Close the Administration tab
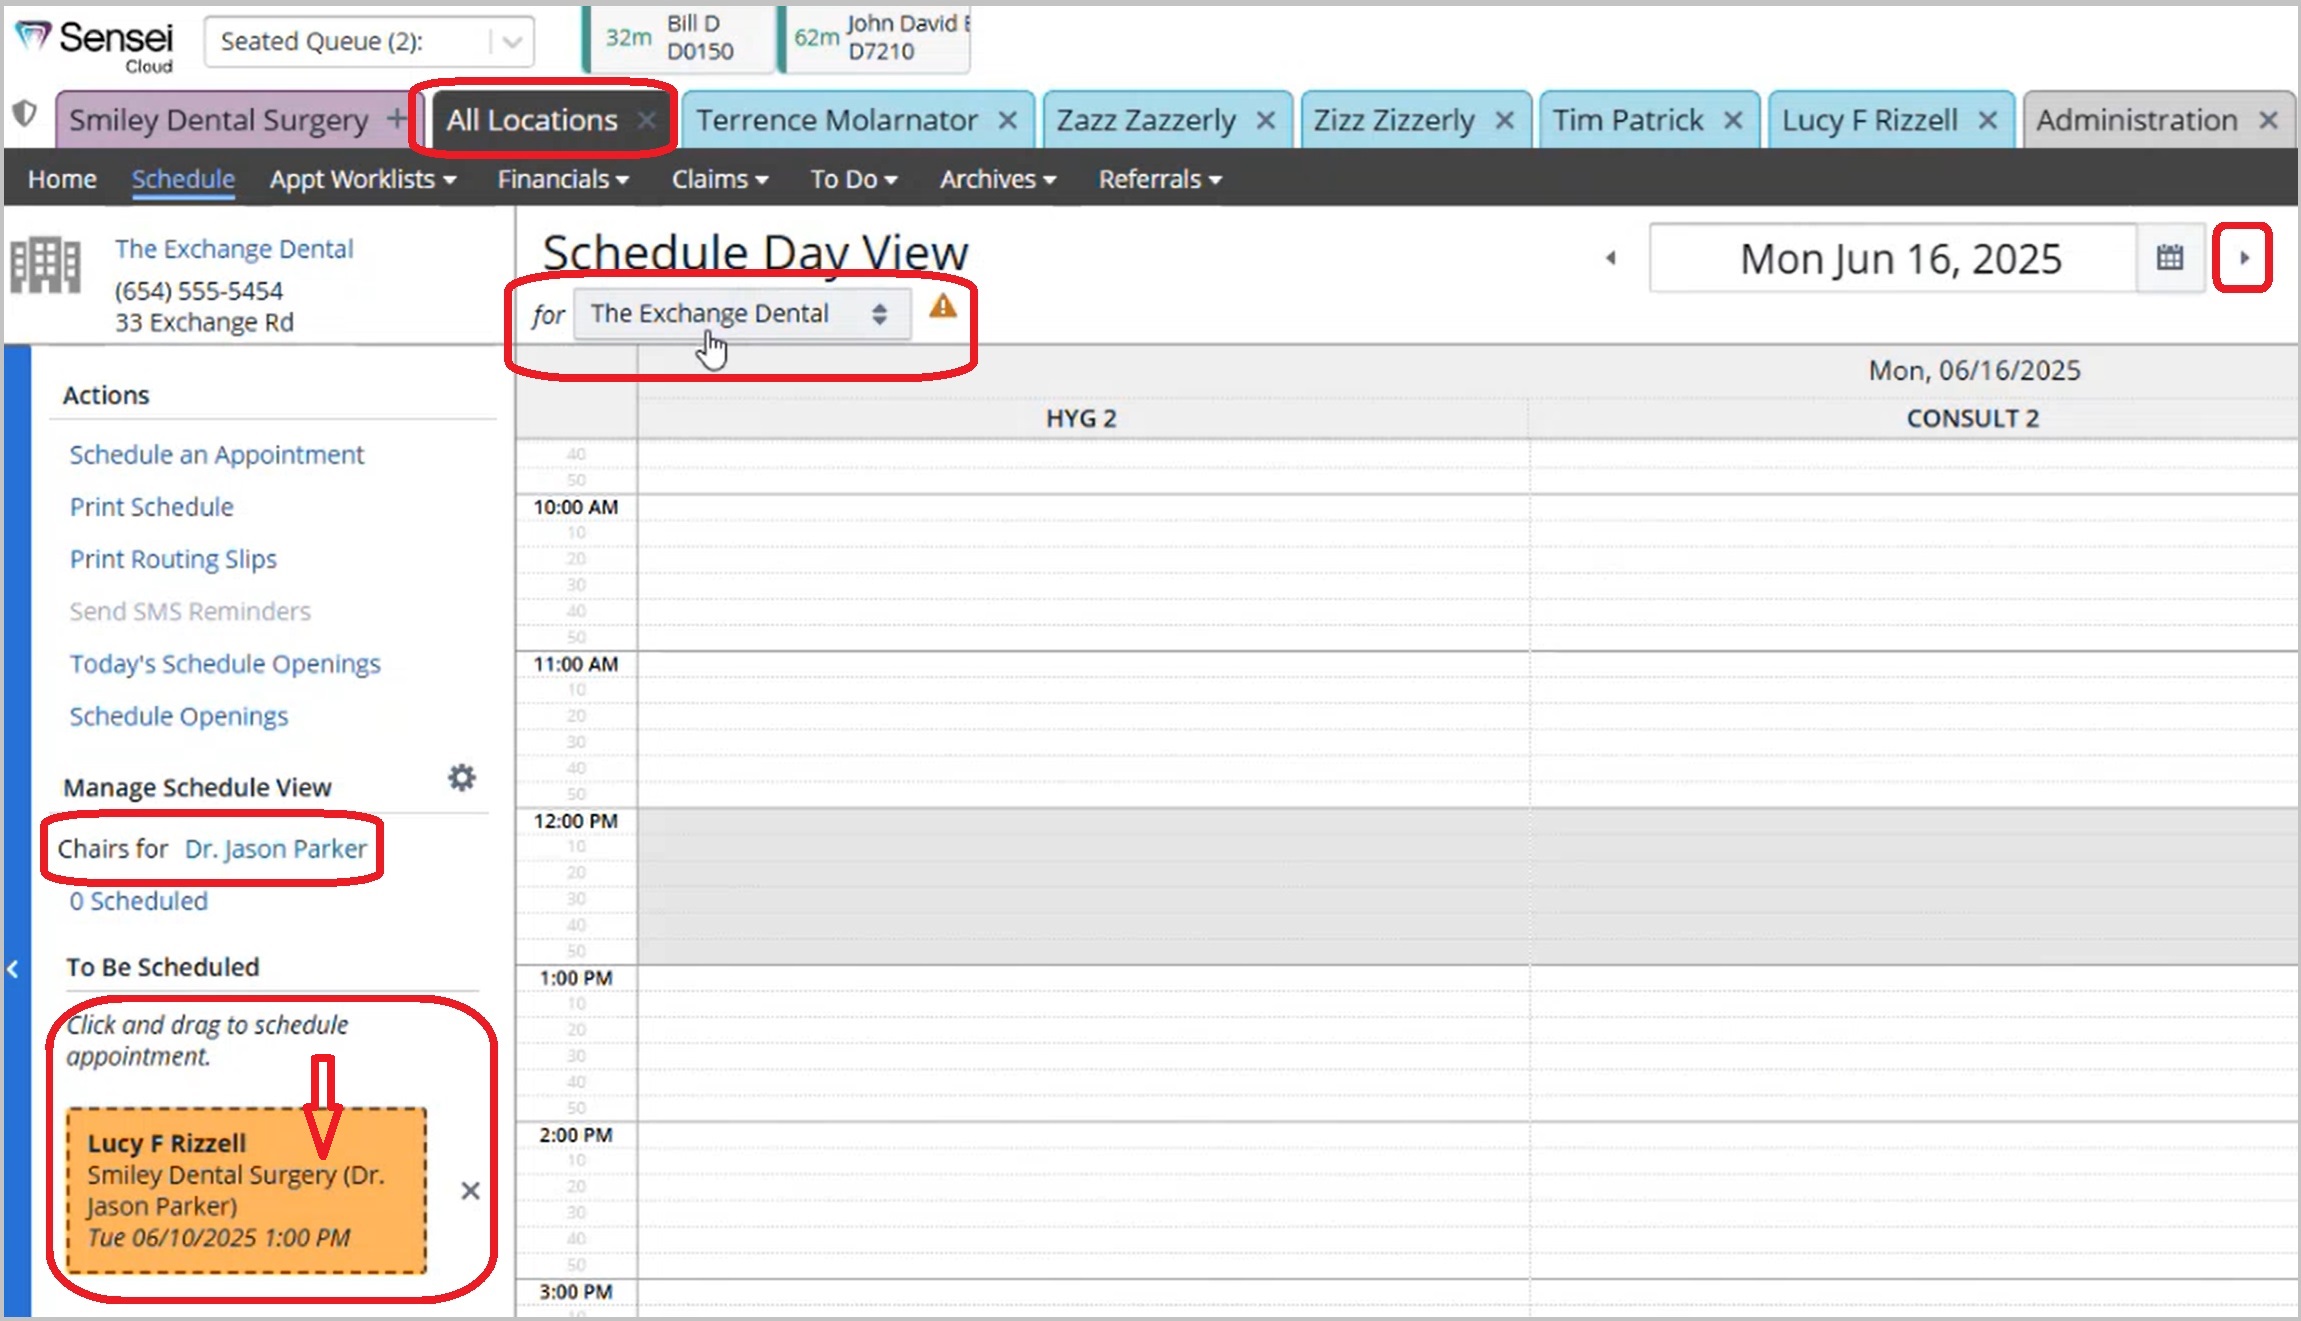This screenshot has width=2301, height=1321. pyautogui.click(x=2269, y=120)
